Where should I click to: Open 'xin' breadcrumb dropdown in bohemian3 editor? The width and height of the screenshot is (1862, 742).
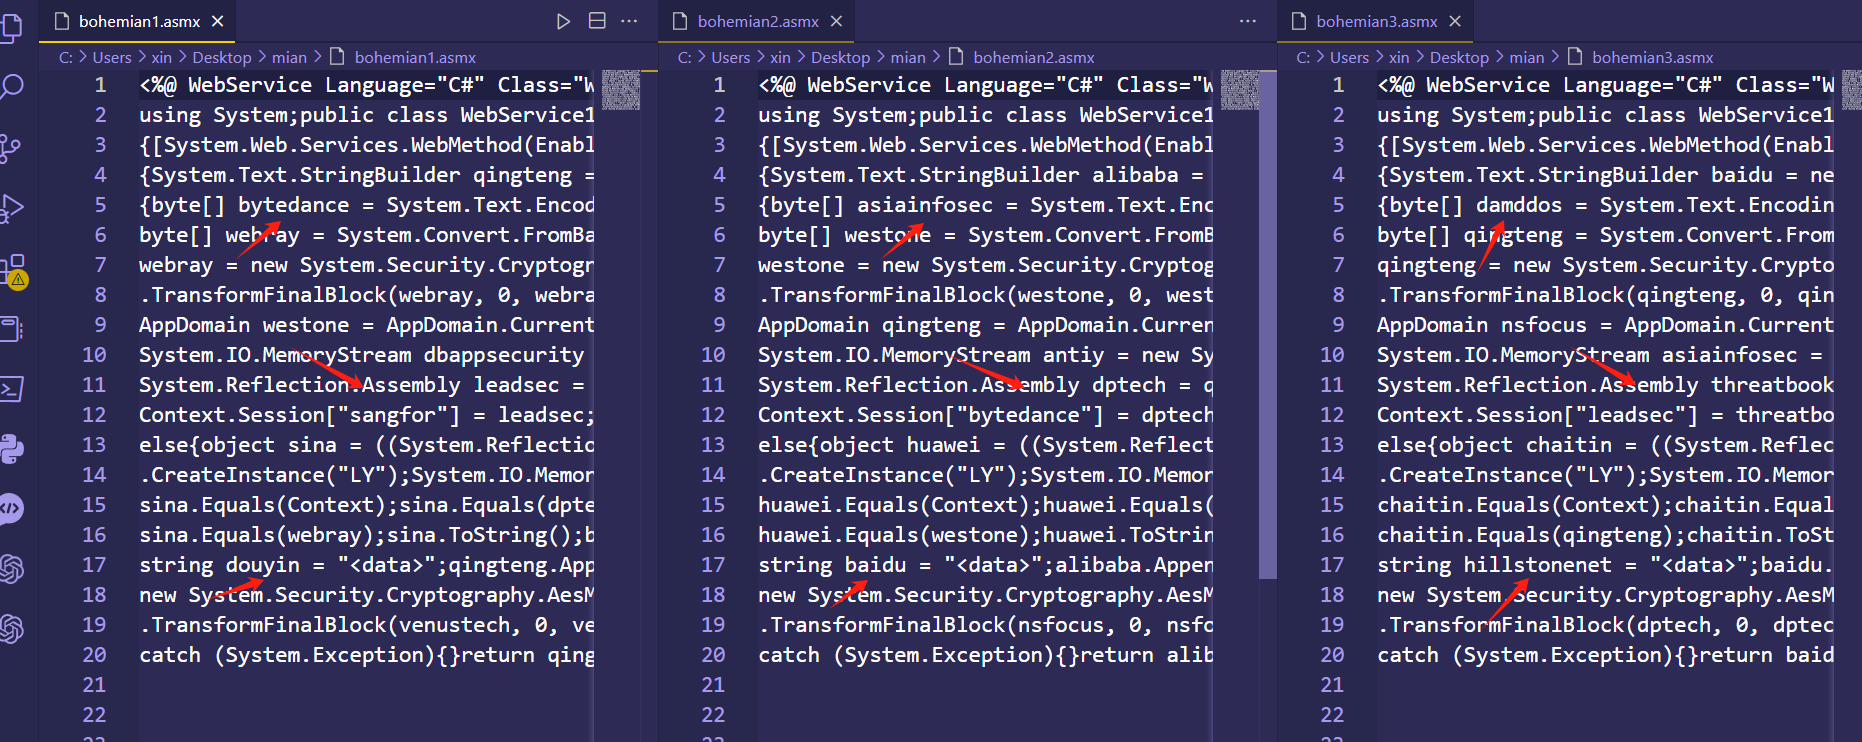1399,58
